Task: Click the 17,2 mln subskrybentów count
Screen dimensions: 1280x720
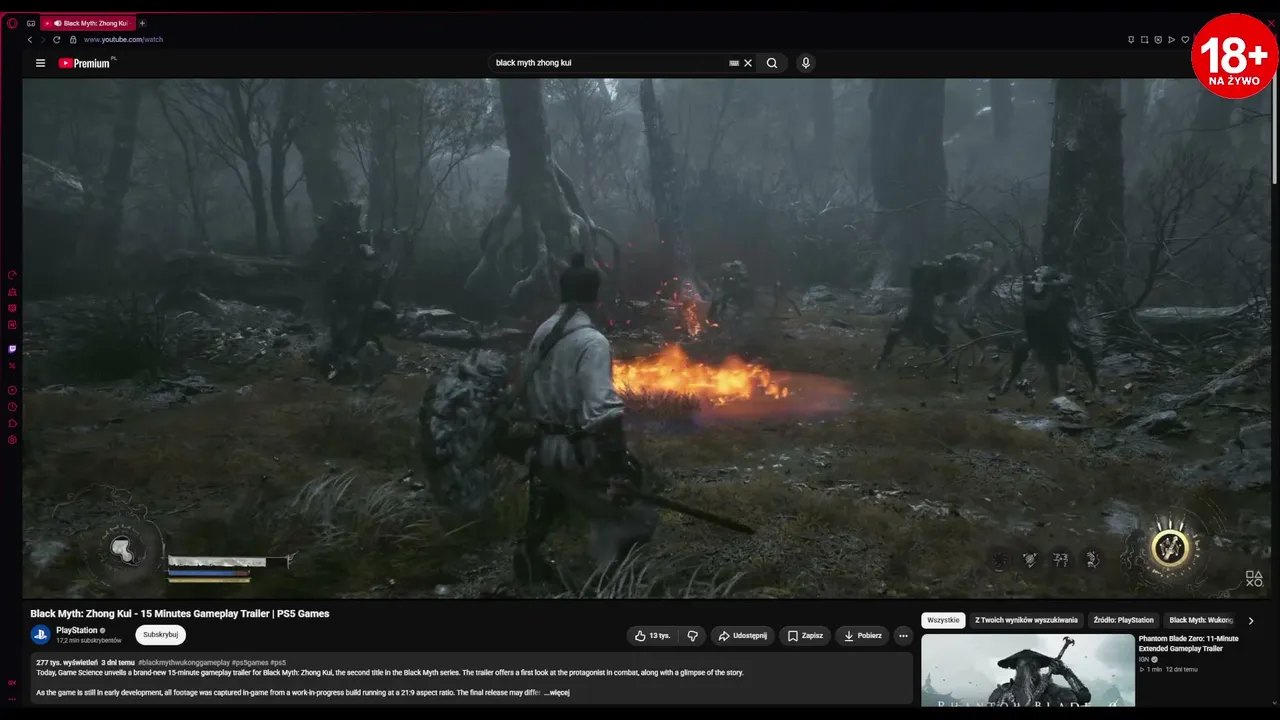Action: pos(89,641)
